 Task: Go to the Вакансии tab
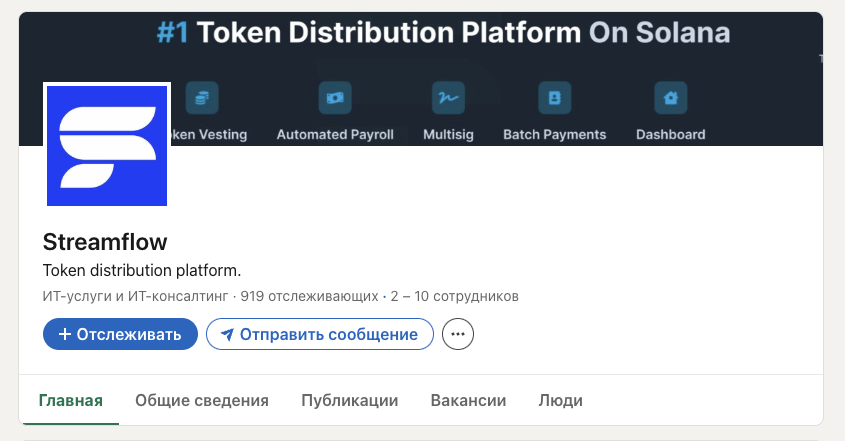click(468, 401)
